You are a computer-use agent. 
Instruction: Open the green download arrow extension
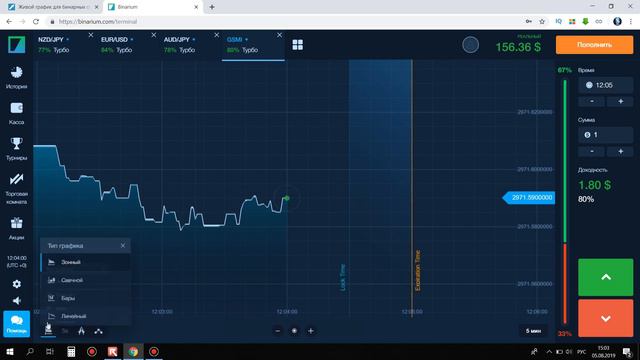(x=585, y=22)
